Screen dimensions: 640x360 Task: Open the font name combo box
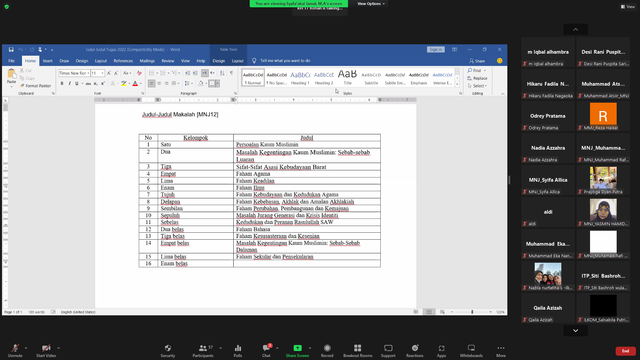(x=74, y=73)
